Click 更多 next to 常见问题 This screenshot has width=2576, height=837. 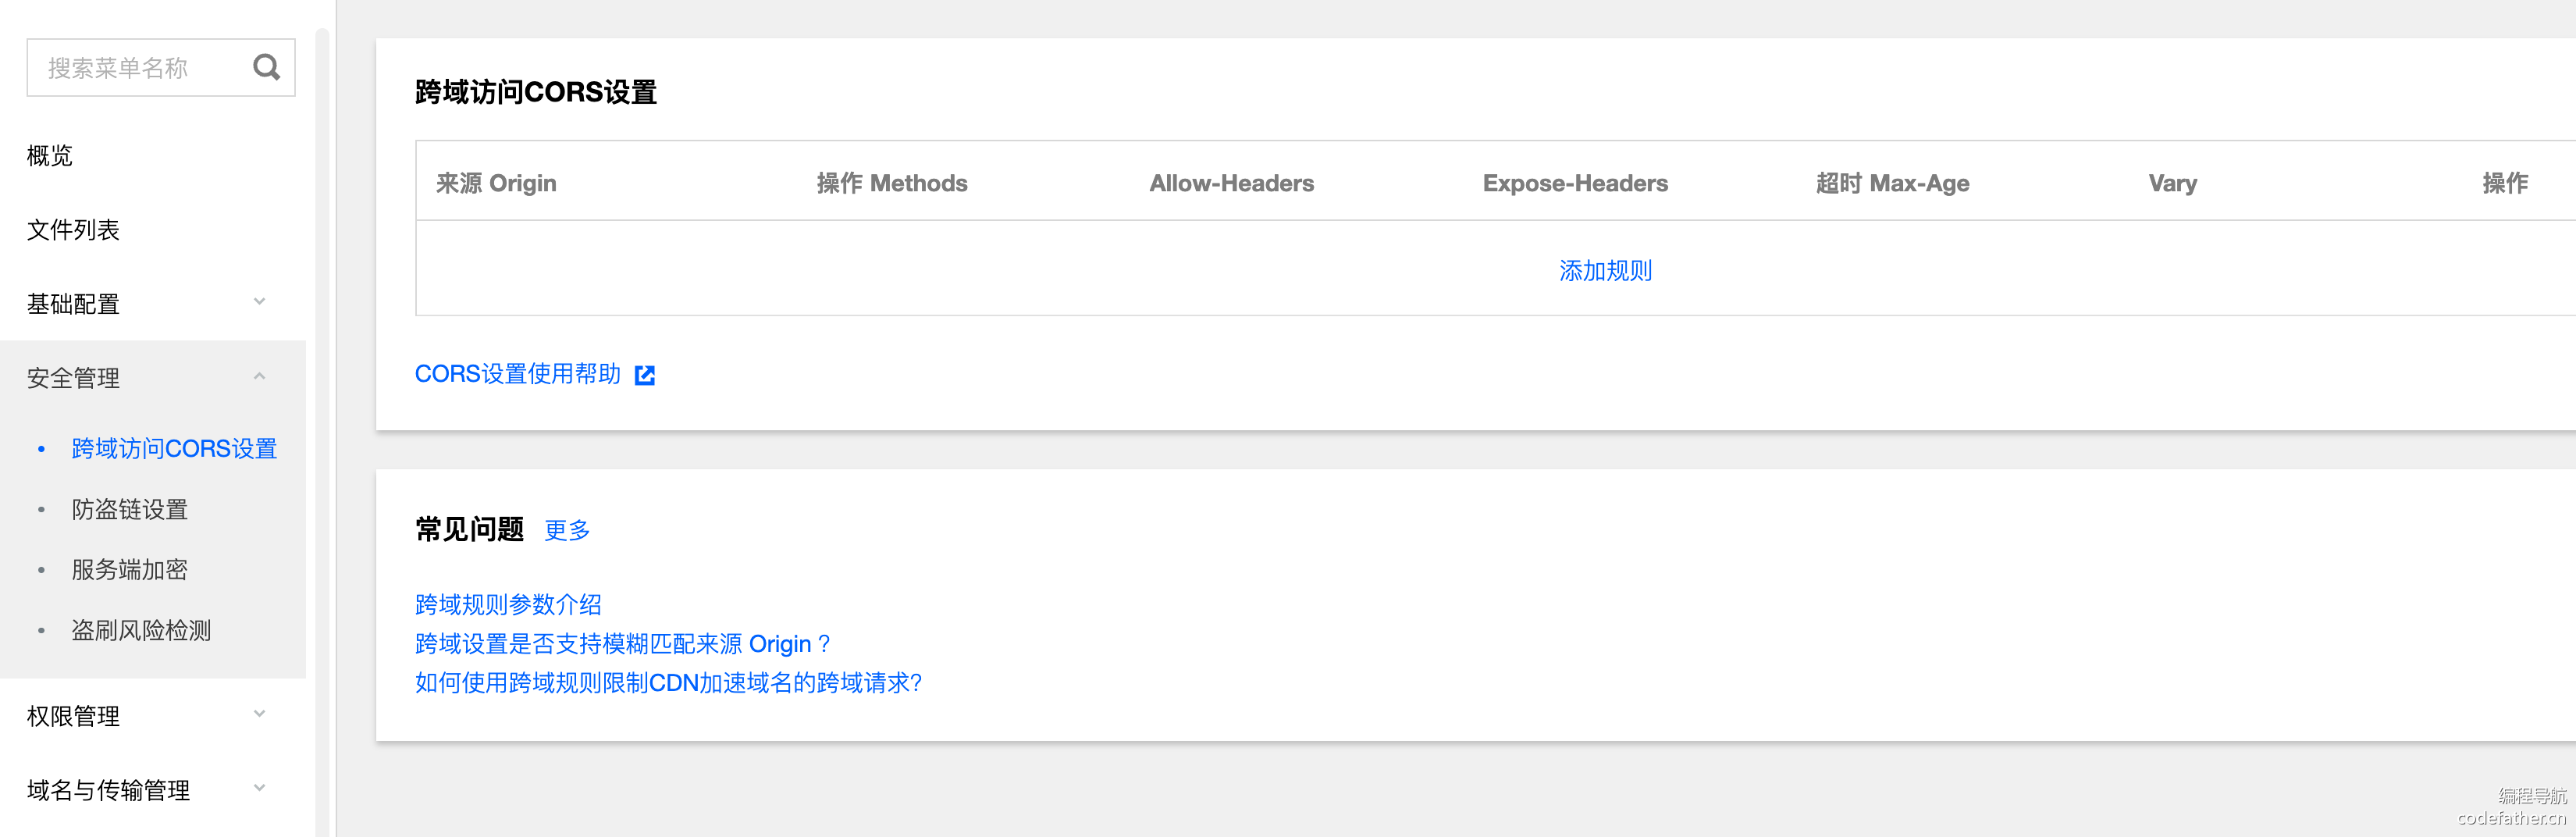point(567,530)
